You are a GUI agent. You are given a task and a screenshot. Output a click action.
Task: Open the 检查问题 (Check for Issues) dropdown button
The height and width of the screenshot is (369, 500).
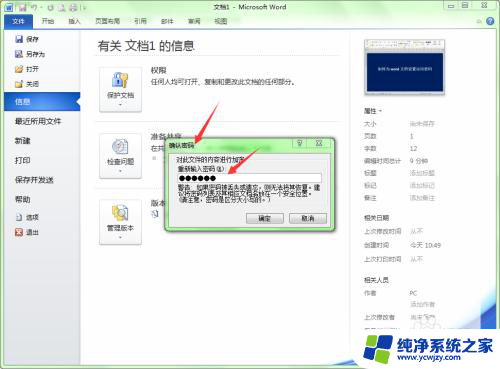click(120, 156)
